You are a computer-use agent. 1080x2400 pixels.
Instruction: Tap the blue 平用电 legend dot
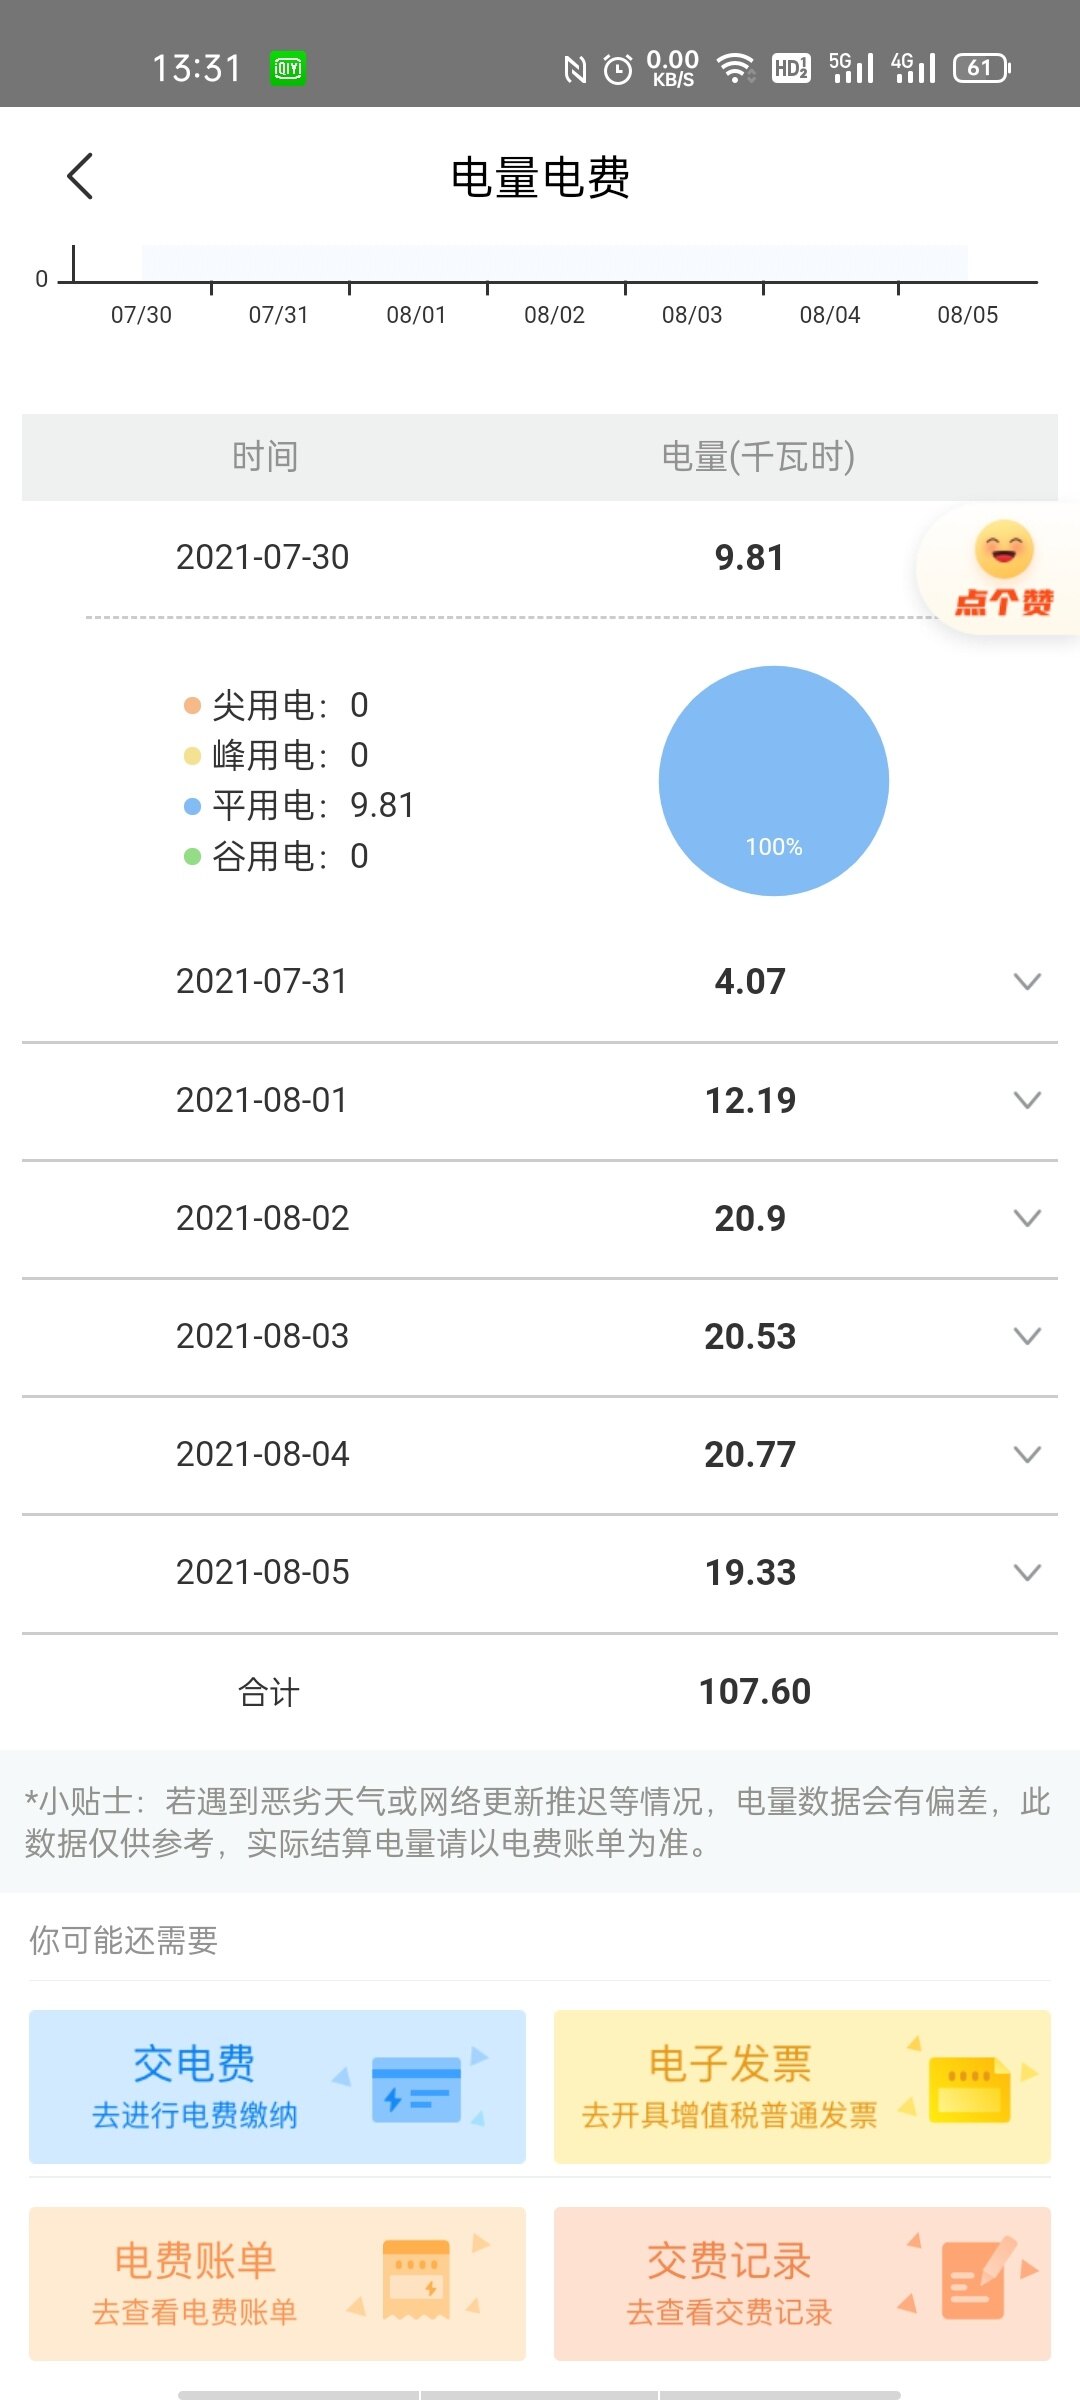coord(193,806)
